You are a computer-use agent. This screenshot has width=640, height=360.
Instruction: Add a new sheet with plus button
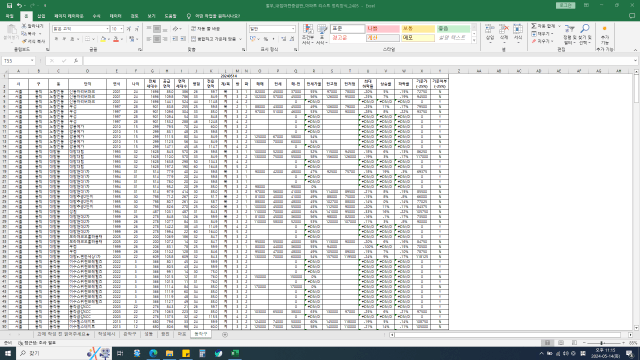pyautogui.click(x=225, y=335)
